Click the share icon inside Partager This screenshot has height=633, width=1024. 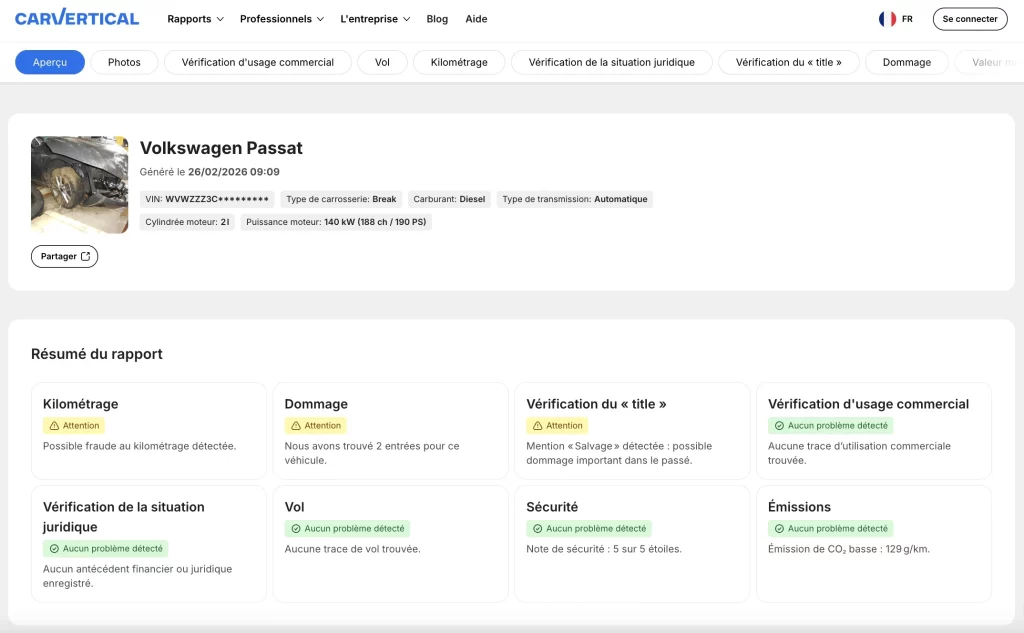[85, 256]
